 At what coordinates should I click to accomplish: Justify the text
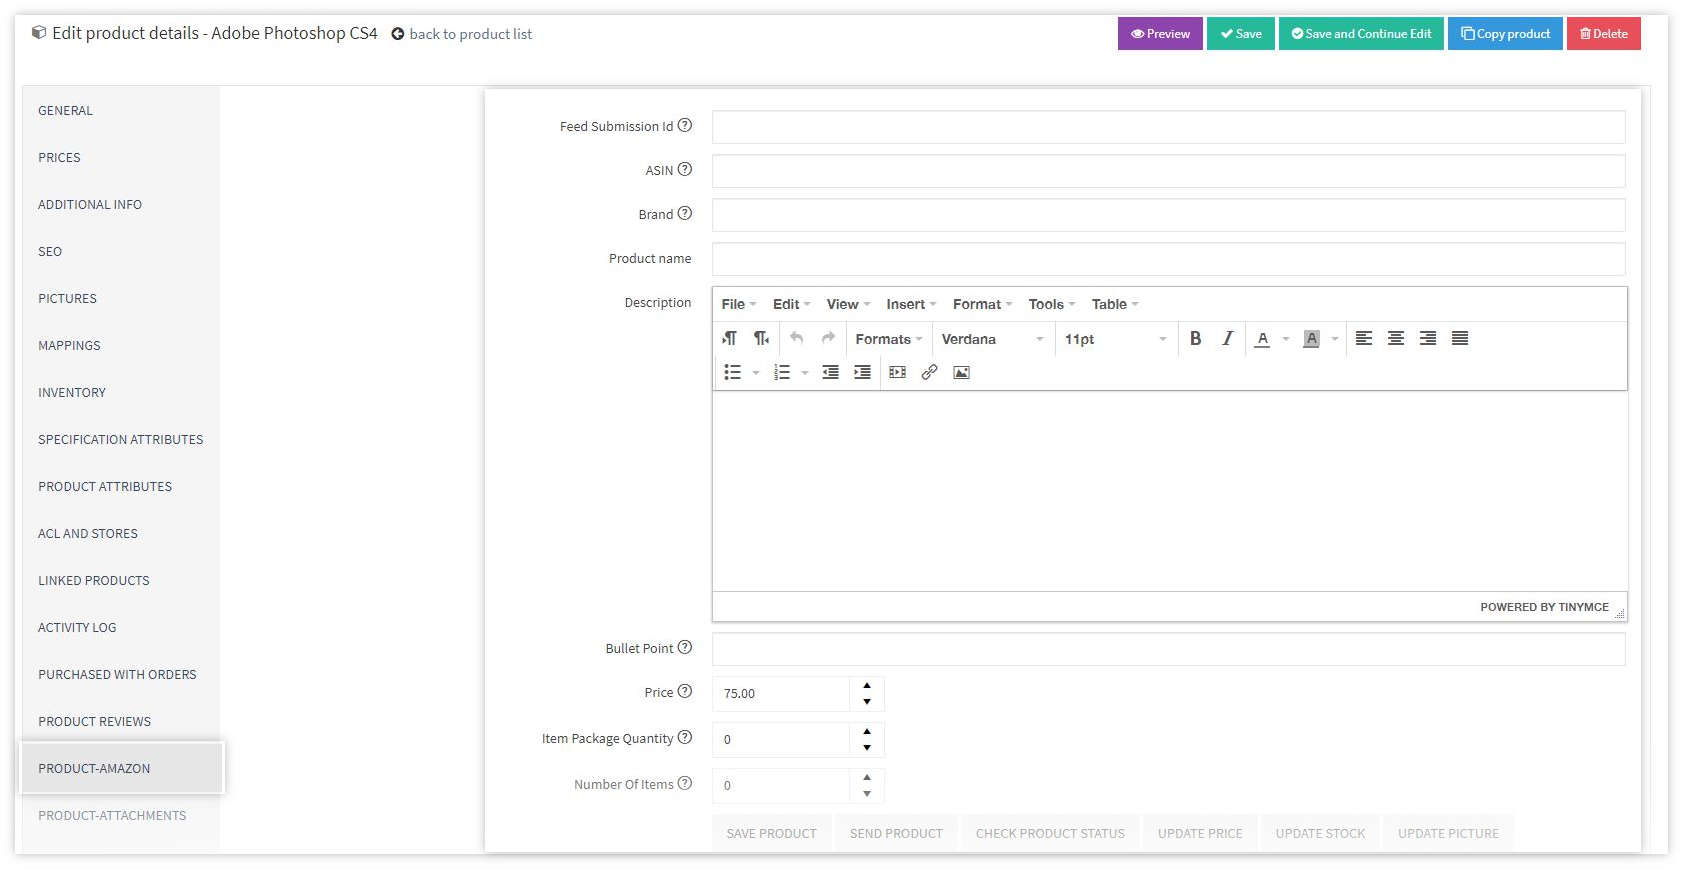[x=1460, y=338]
